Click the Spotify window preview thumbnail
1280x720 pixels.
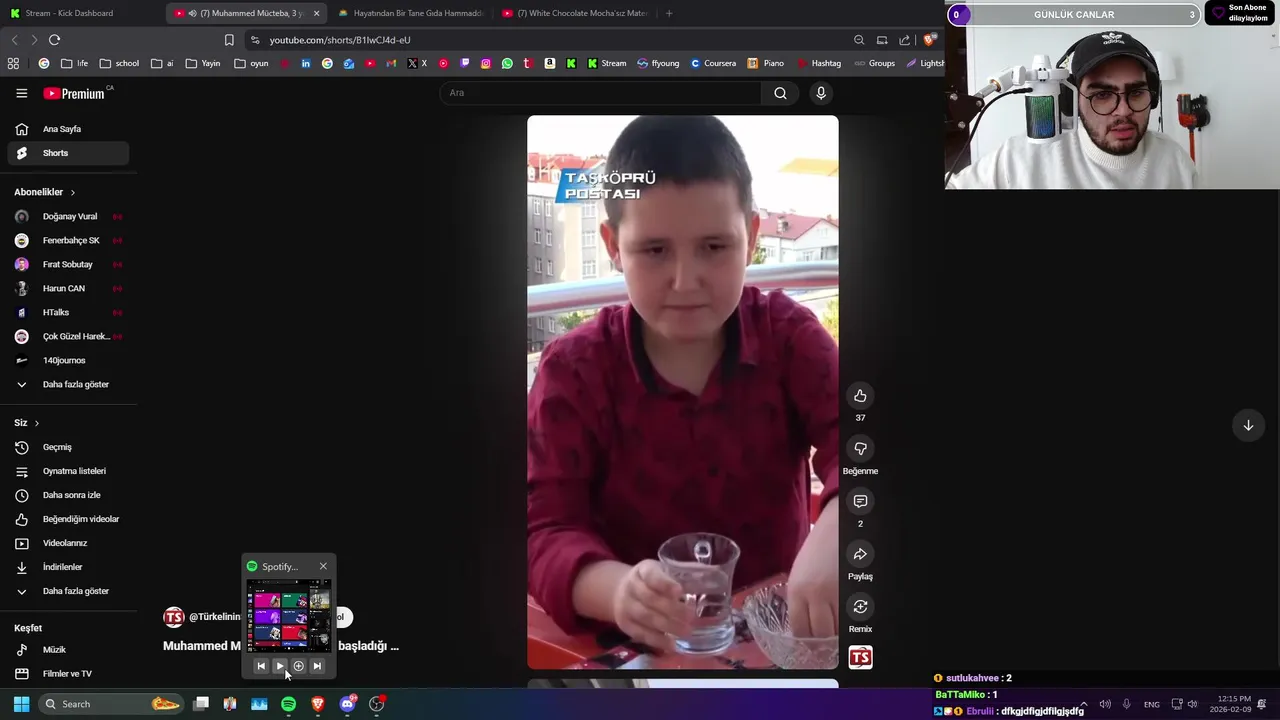pos(289,617)
